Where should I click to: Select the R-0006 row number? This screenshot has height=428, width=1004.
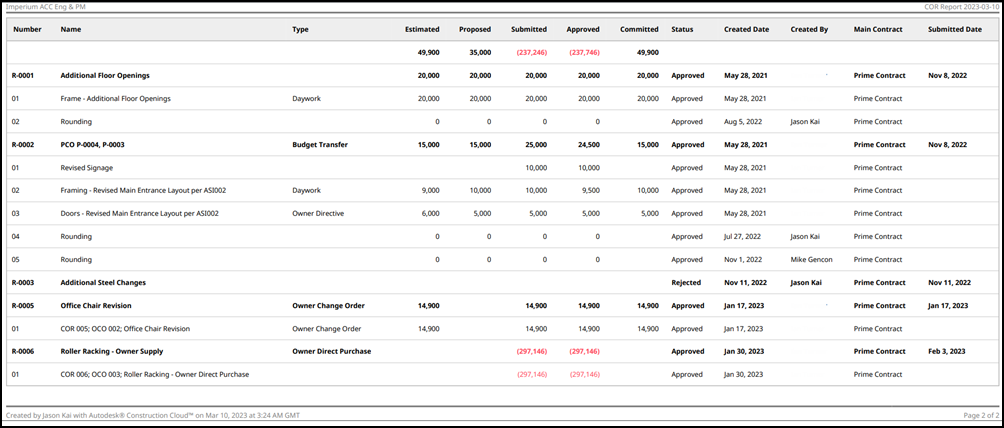pos(22,352)
